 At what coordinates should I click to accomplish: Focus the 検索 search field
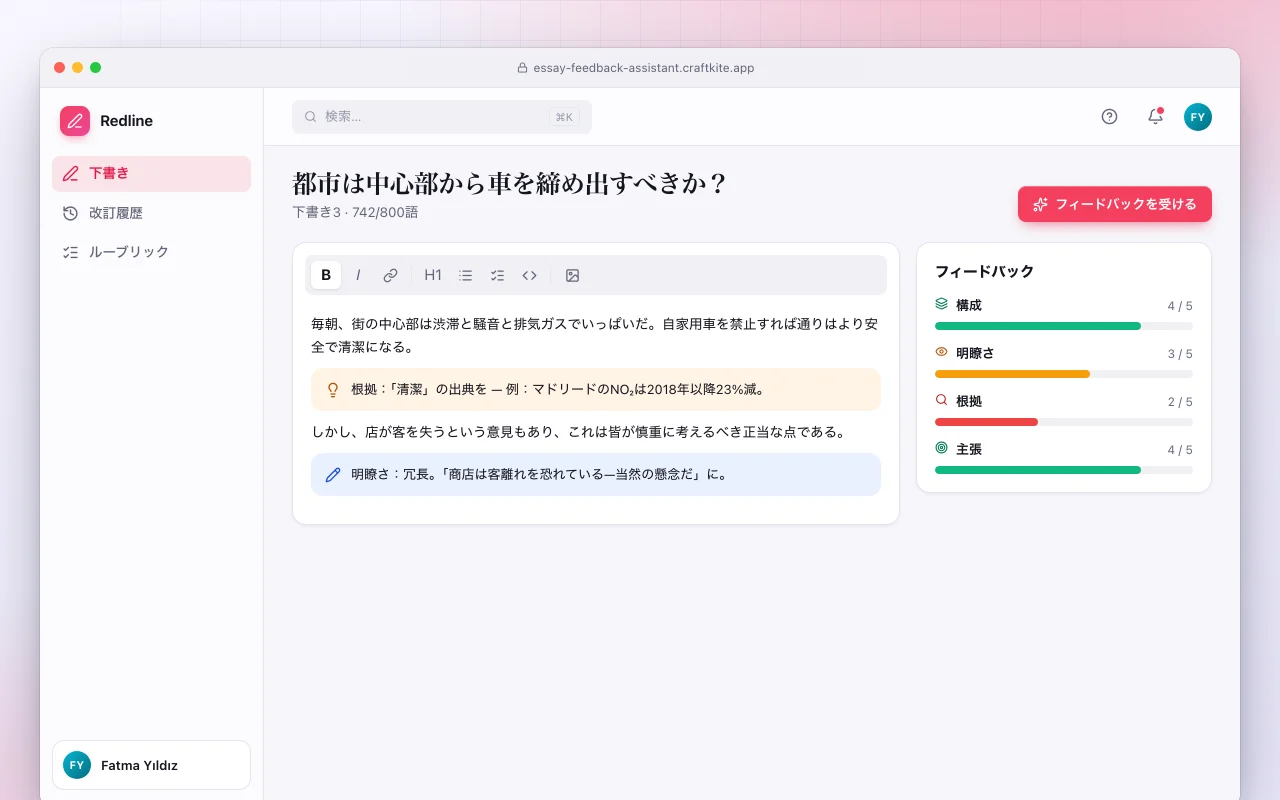442,117
